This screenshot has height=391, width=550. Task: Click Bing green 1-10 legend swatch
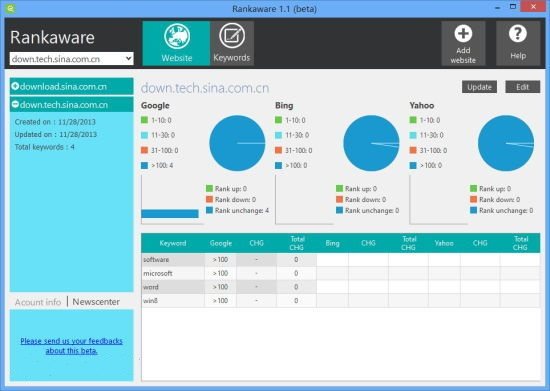(x=279, y=120)
